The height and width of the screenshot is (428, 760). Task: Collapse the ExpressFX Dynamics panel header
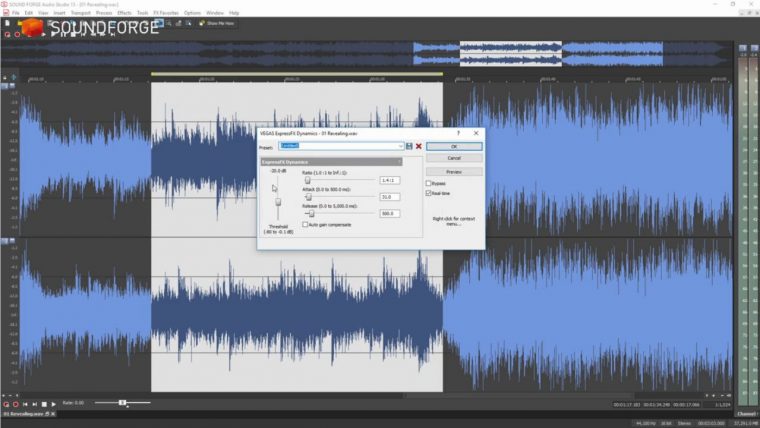point(397,161)
